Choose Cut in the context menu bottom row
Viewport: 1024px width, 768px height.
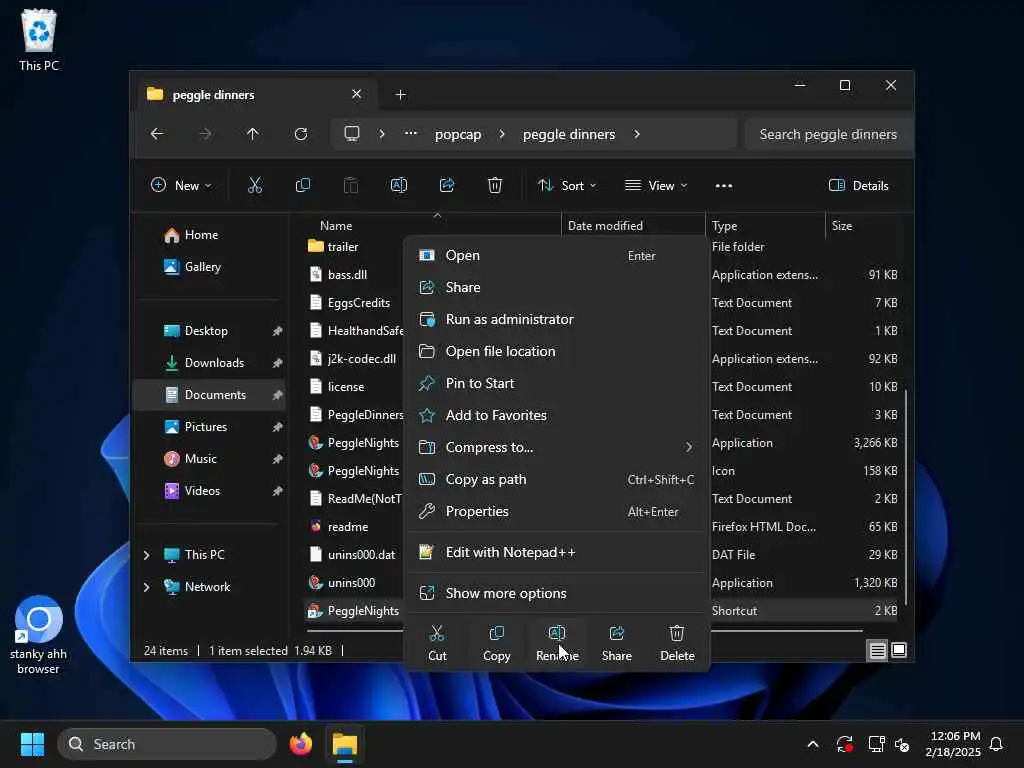(x=437, y=643)
